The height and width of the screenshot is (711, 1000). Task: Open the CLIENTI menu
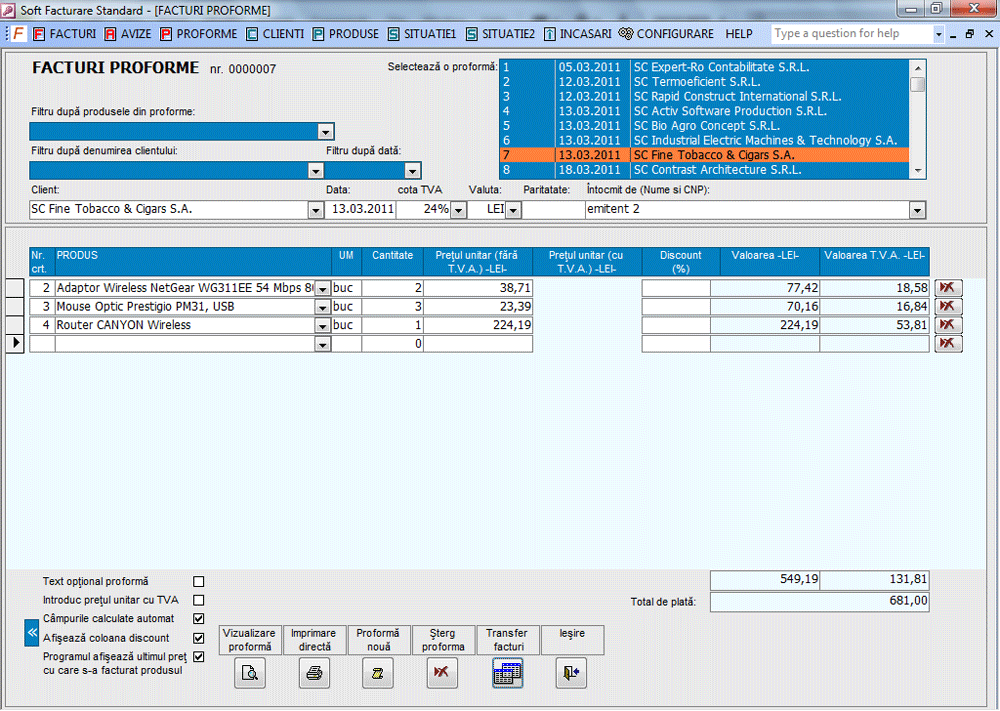click(x=276, y=34)
